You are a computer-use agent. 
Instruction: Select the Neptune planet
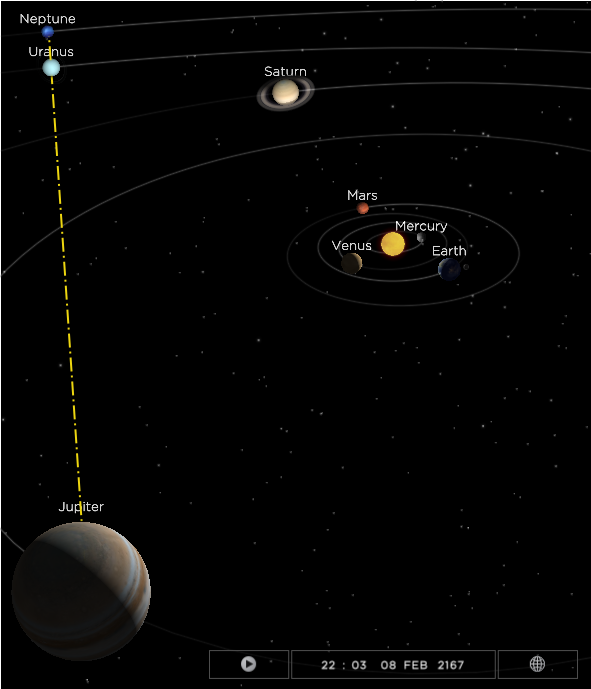click(47, 32)
